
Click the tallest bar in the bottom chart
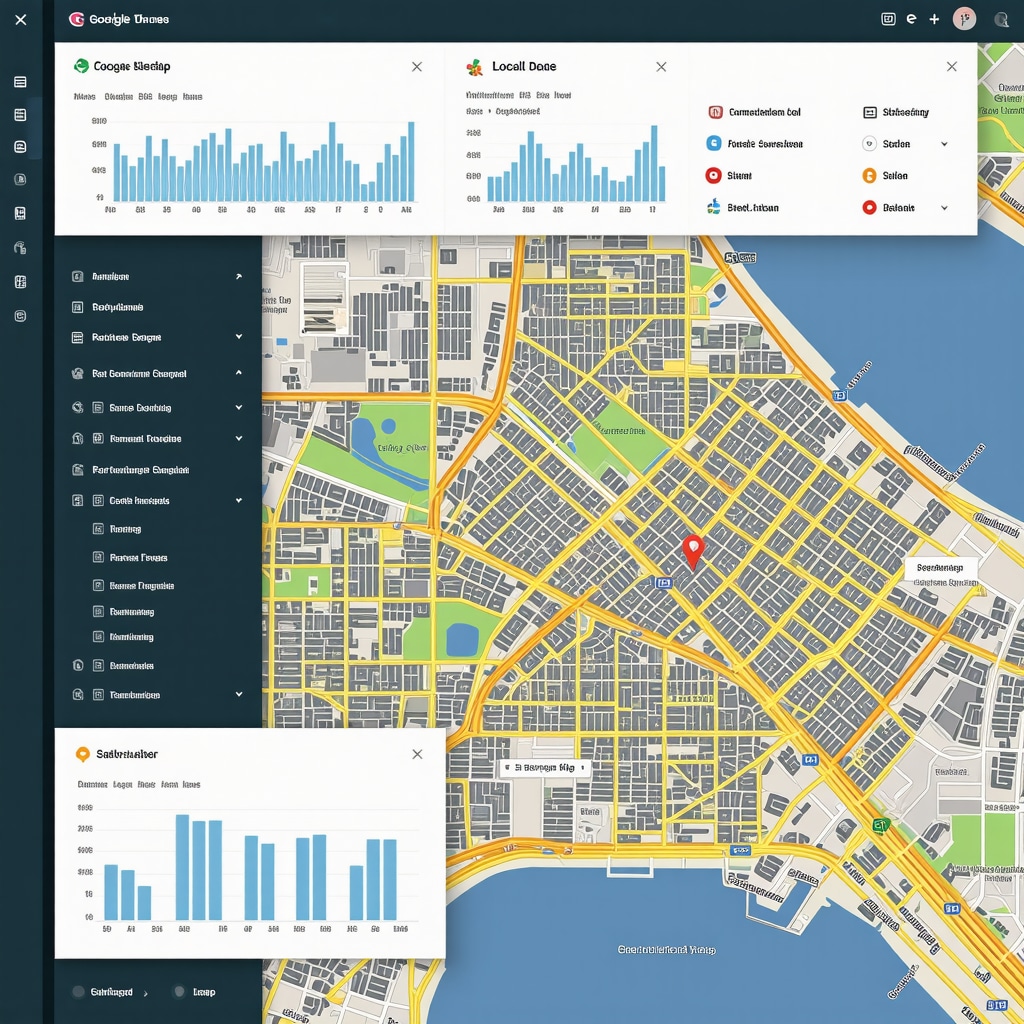[182, 867]
